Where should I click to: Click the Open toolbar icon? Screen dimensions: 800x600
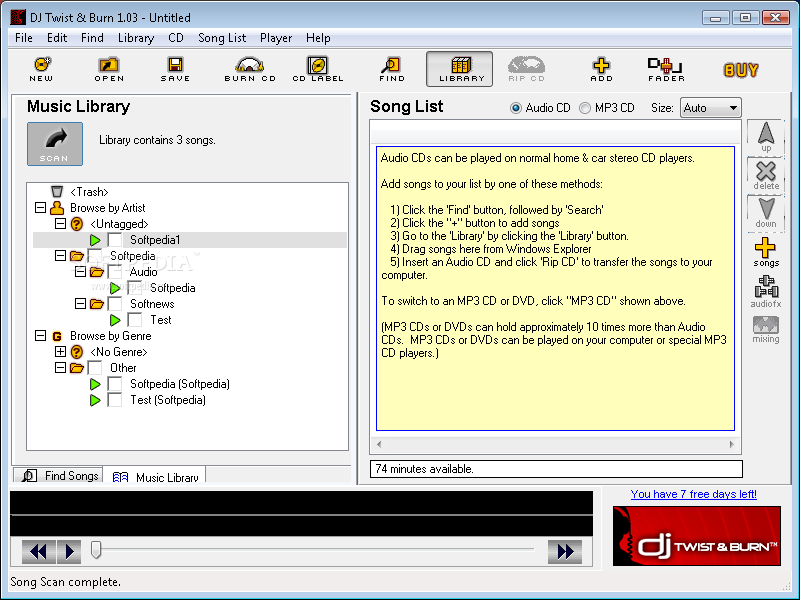(109, 69)
